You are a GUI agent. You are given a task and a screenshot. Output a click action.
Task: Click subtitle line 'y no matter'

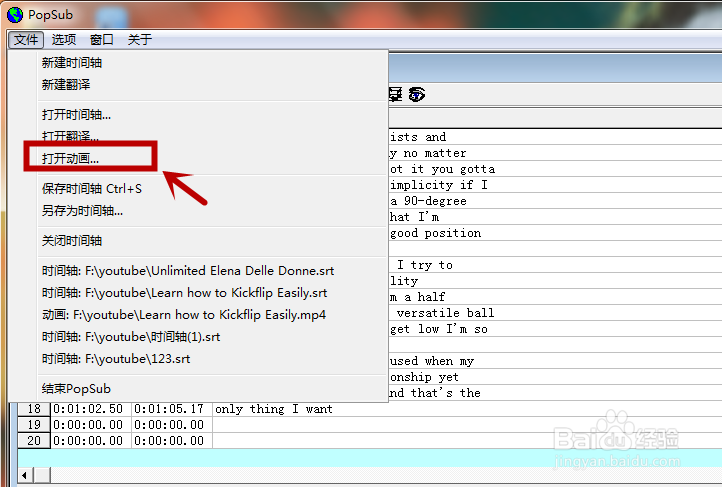click(x=428, y=153)
